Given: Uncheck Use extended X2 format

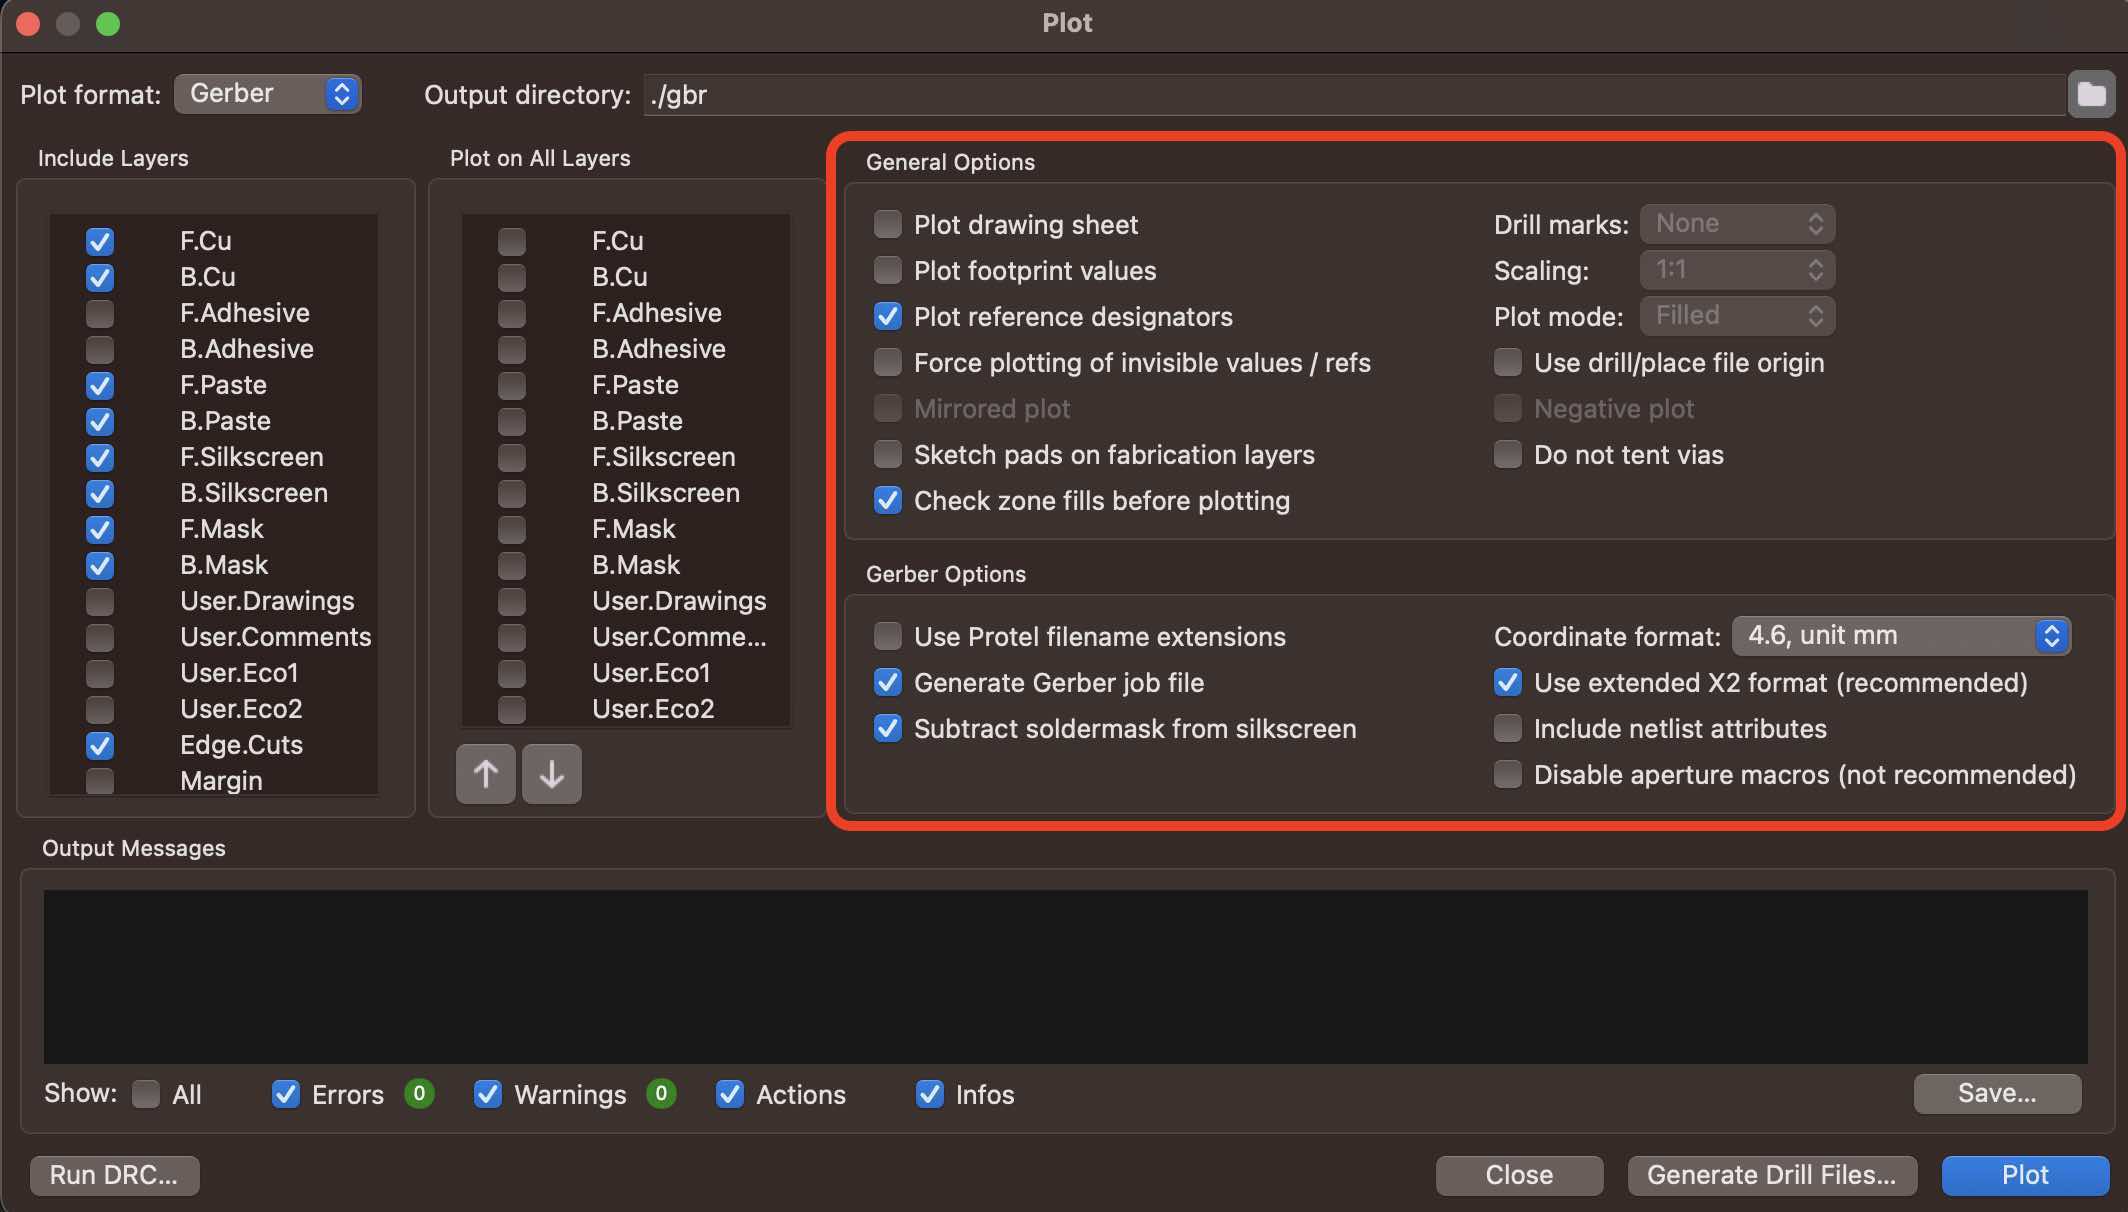Looking at the screenshot, I should coord(1508,682).
